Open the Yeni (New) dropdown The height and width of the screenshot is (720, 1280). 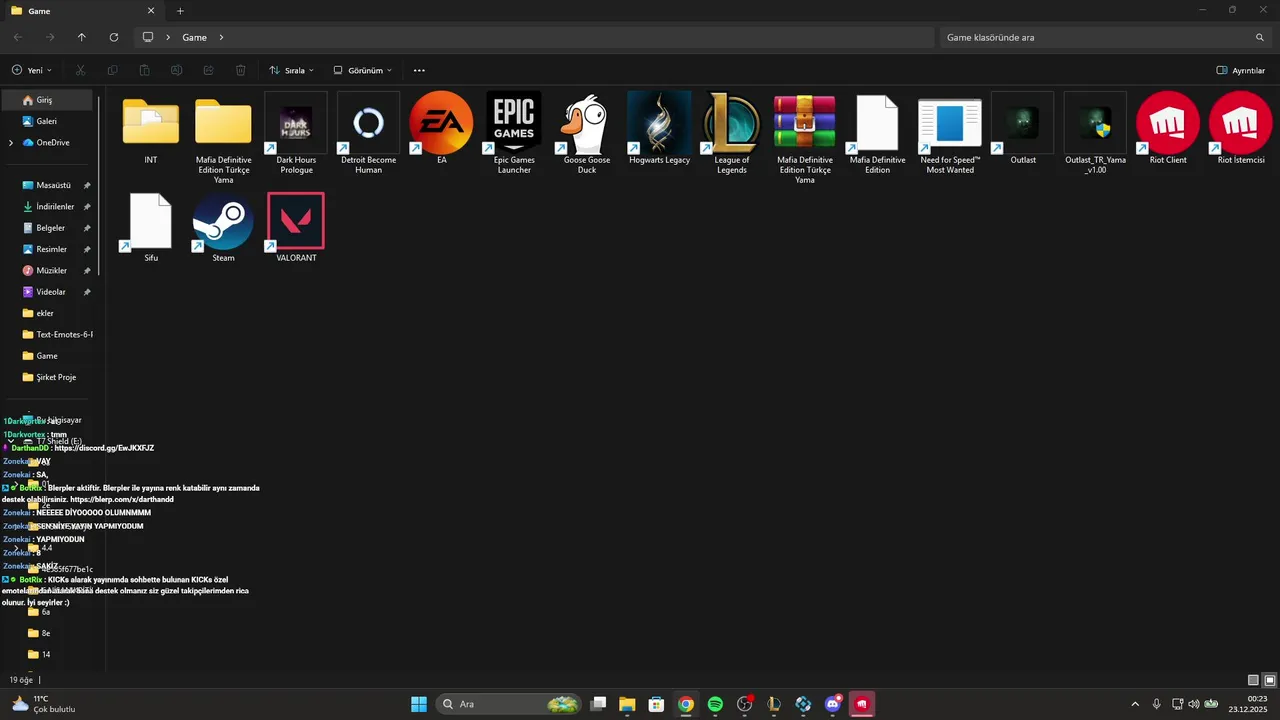(32, 70)
